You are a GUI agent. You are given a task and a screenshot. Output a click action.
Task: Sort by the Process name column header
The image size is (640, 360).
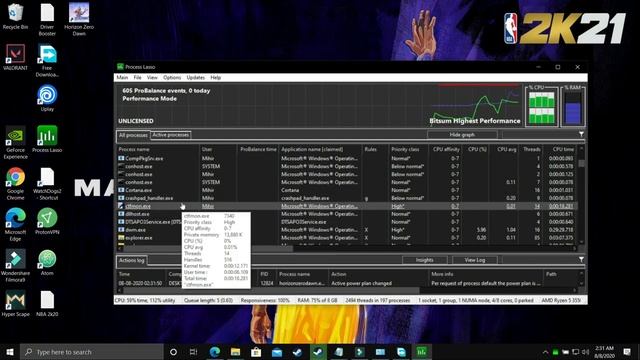pos(158,149)
